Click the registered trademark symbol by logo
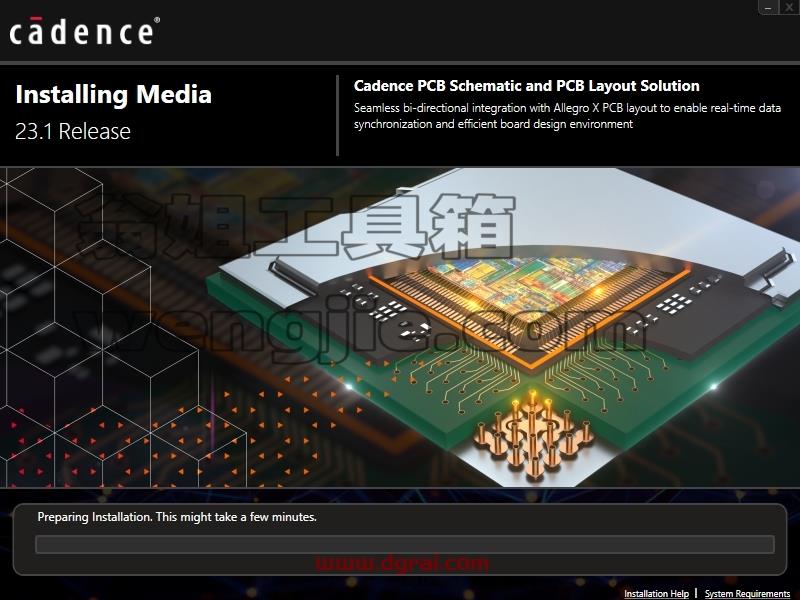The height and width of the screenshot is (600, 800). (157, 20)
